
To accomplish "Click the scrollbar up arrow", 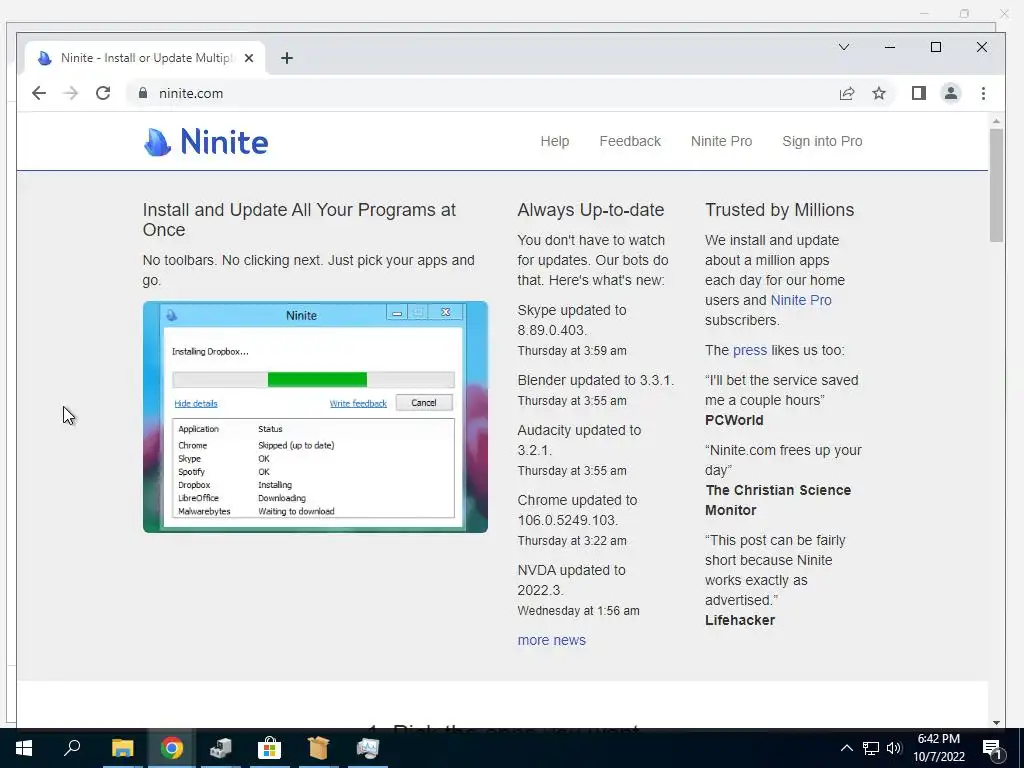I will click(996, 121).
